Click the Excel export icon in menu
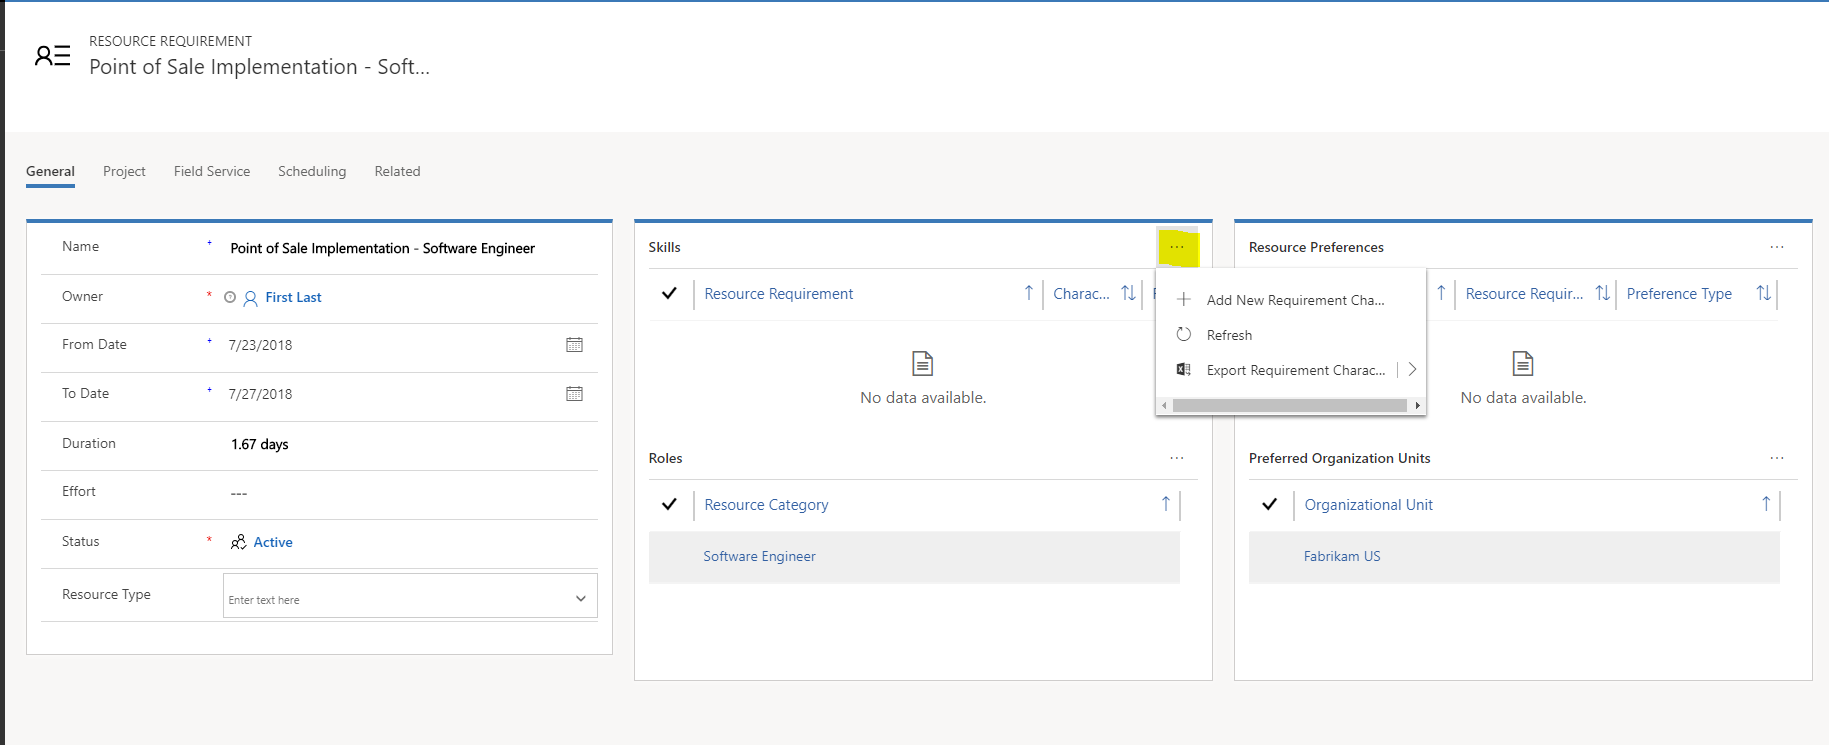The image size is (1829, 745). pyautogui.click(x=1184, y=369)
